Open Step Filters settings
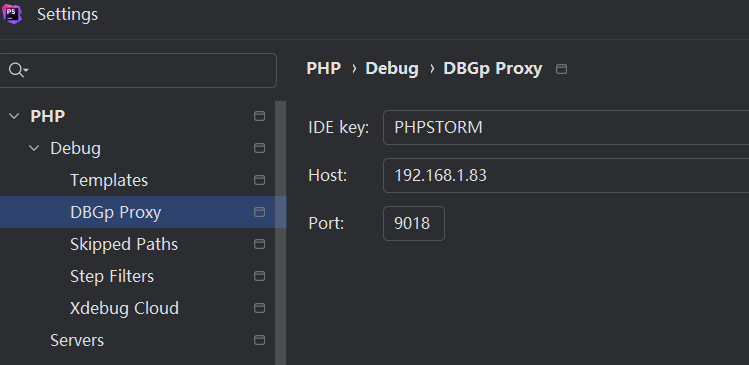Screen dimensions: 749x365 pos(112,276)
